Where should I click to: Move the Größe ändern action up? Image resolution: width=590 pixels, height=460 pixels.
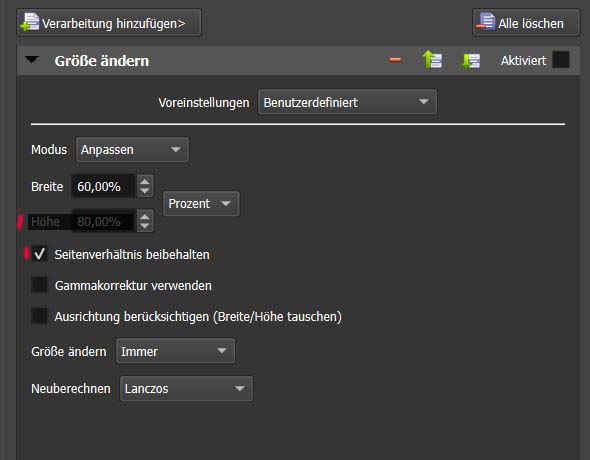tap(432, 60)
